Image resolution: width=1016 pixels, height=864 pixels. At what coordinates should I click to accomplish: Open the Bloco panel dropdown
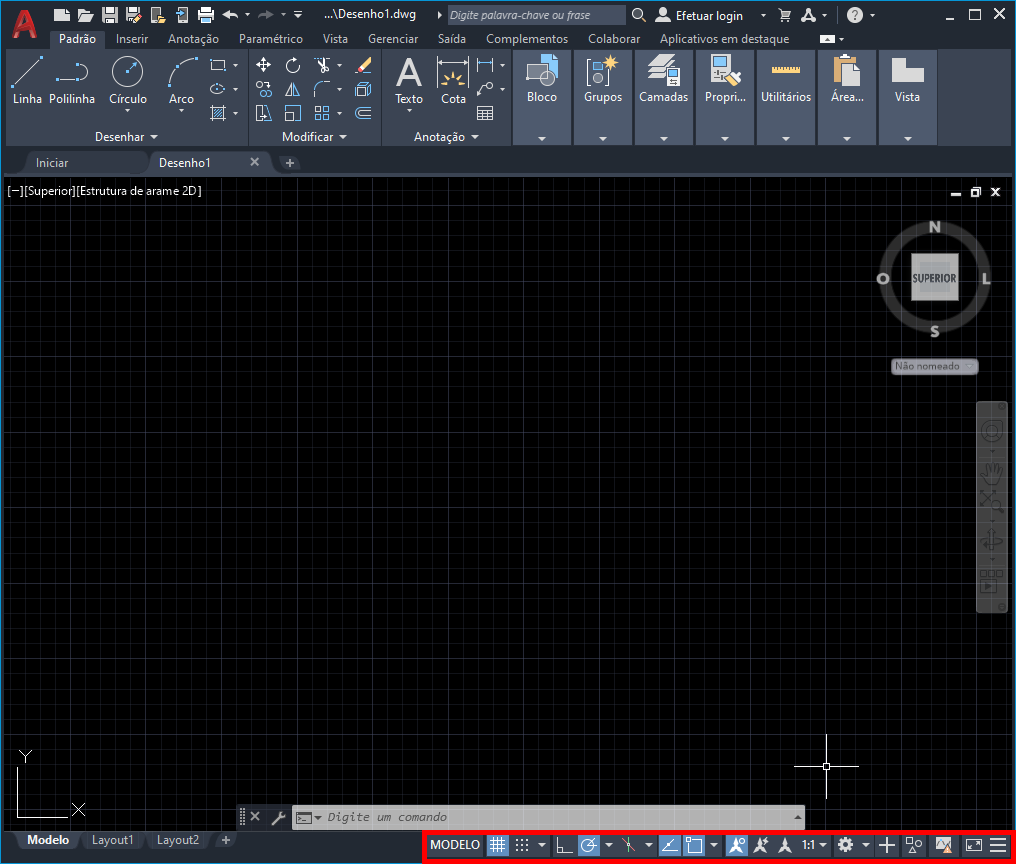click(542, 139)
